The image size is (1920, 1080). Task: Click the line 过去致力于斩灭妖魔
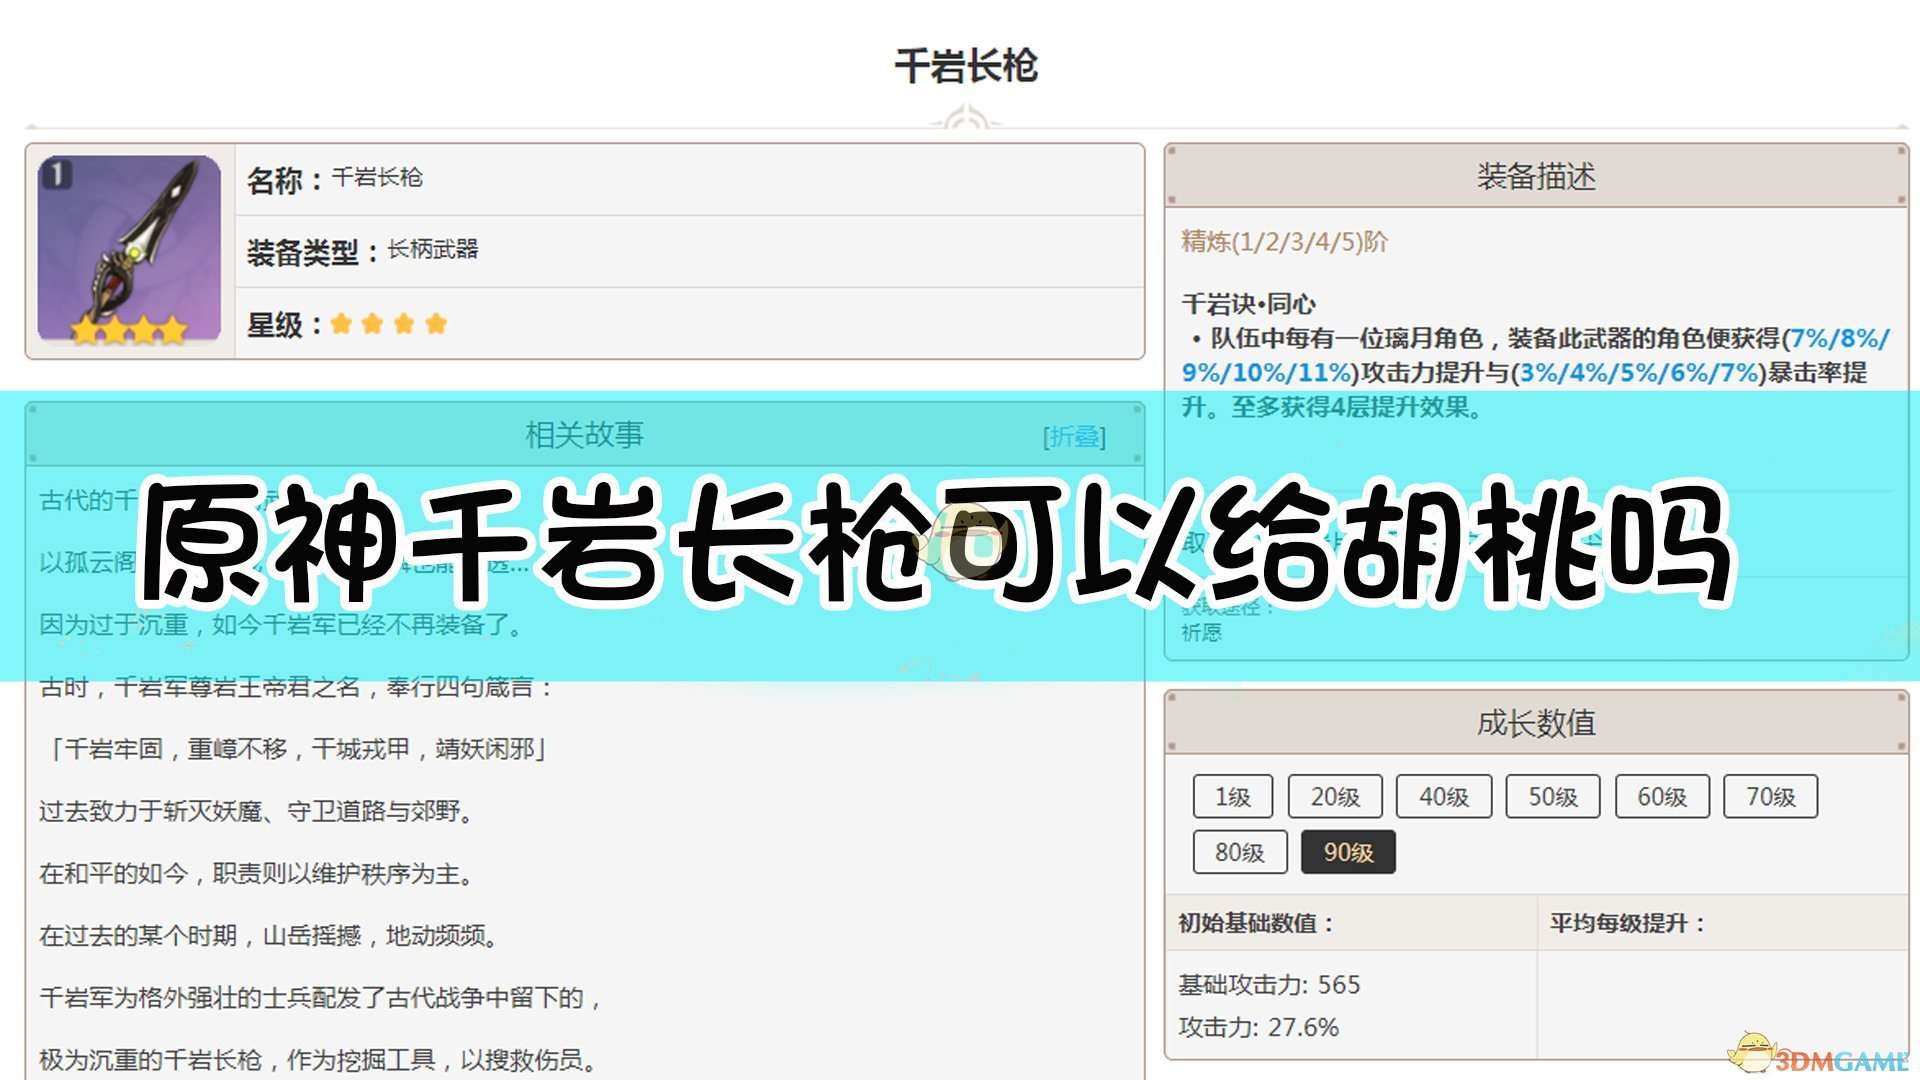pos(256,811)
